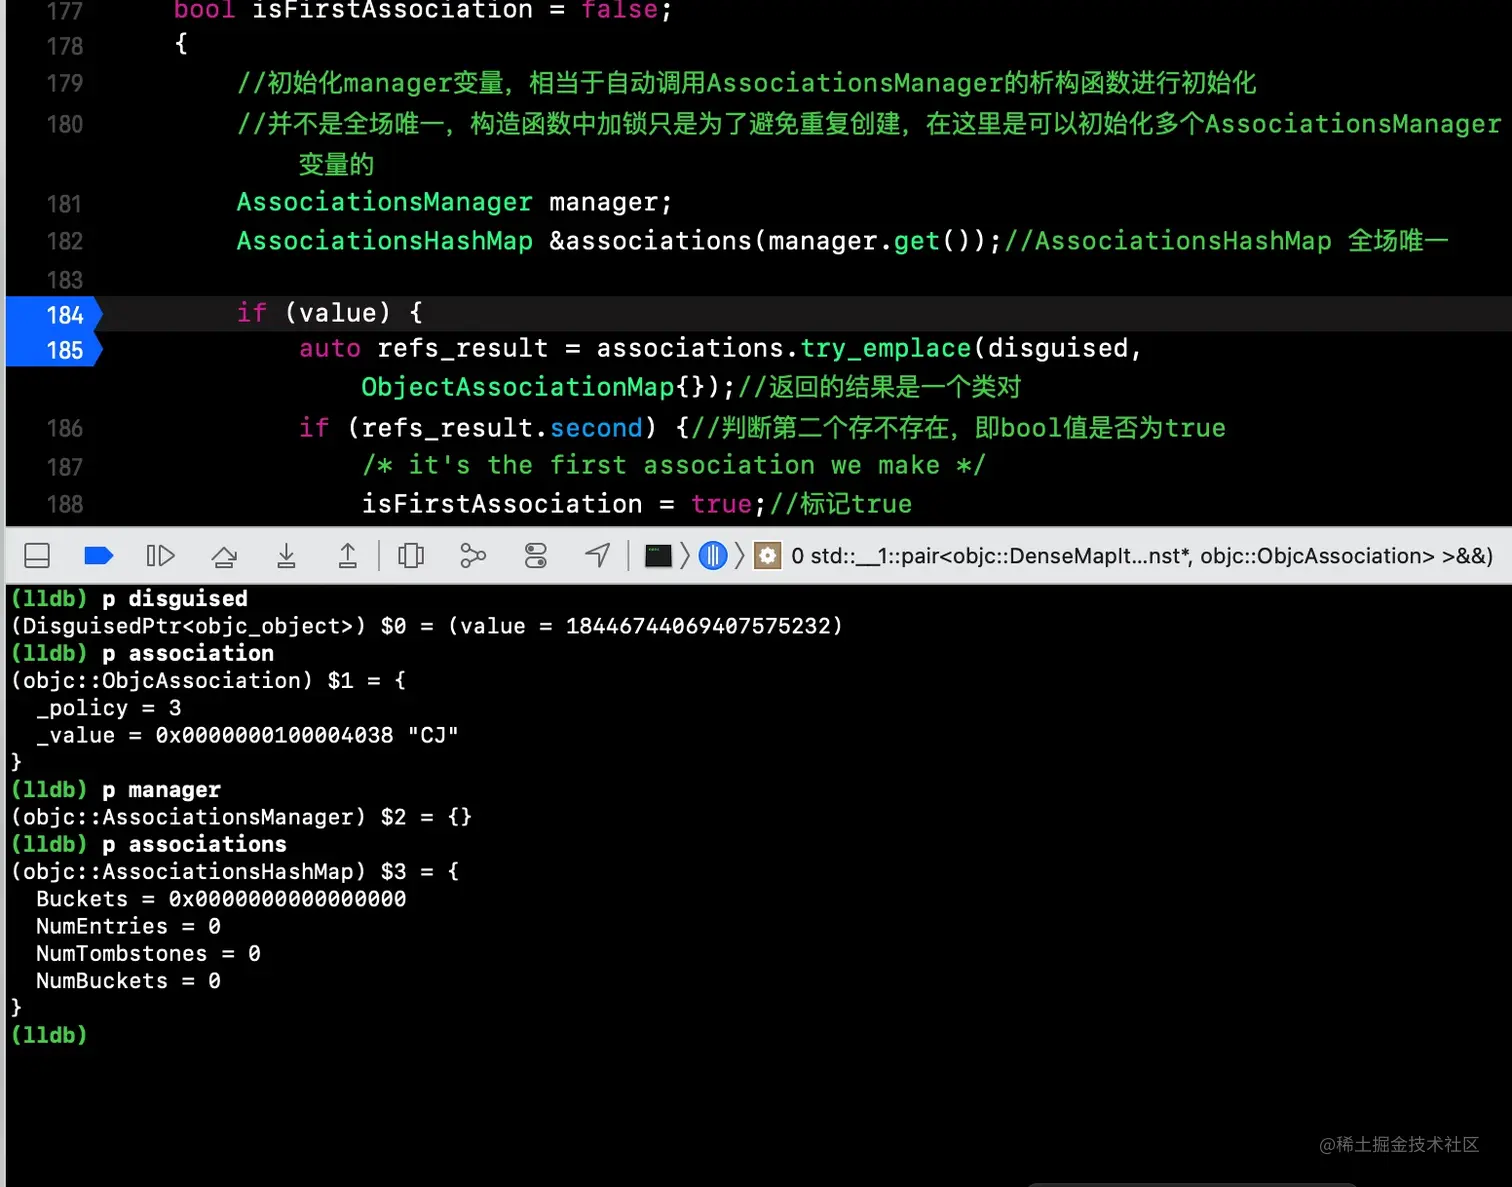Click 'isFirstAssociation = true;' on line 188
Screen dimensions: 1512x1187
coord(563,504)
